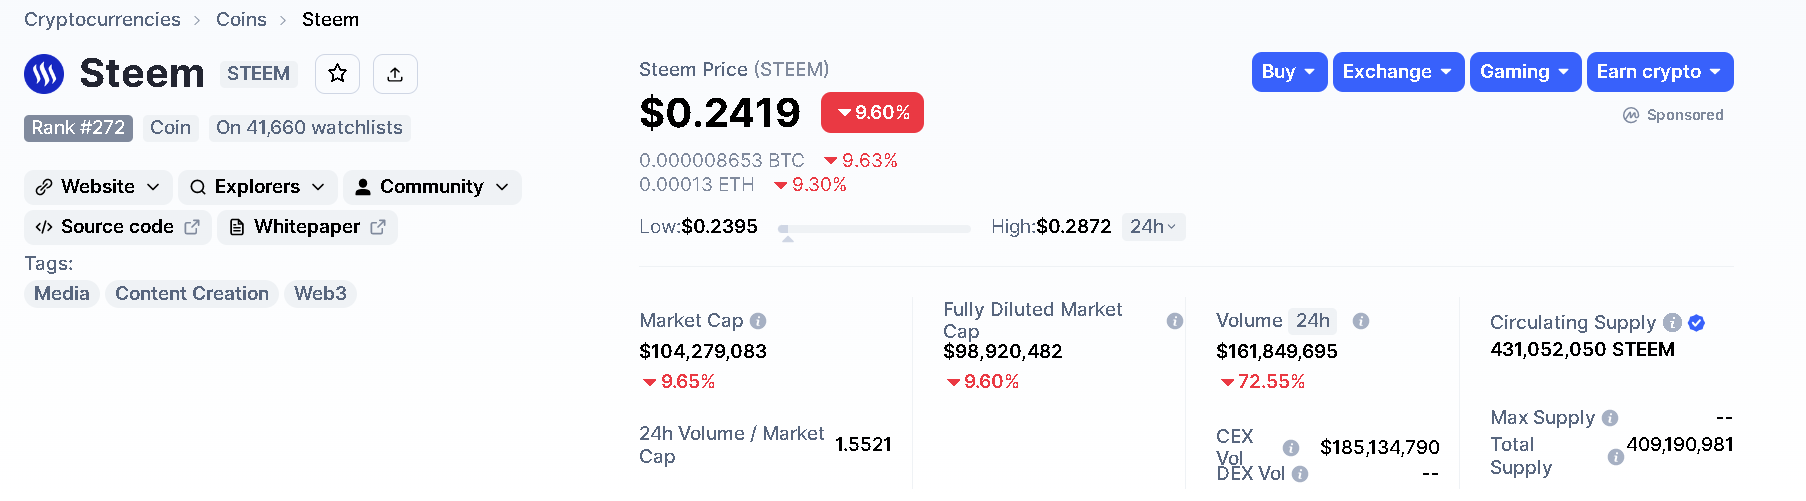The height and width of the screenshot is (501, 1806).
Task: Go to Coins breadcrumb
Action: [x=241, y=20]
